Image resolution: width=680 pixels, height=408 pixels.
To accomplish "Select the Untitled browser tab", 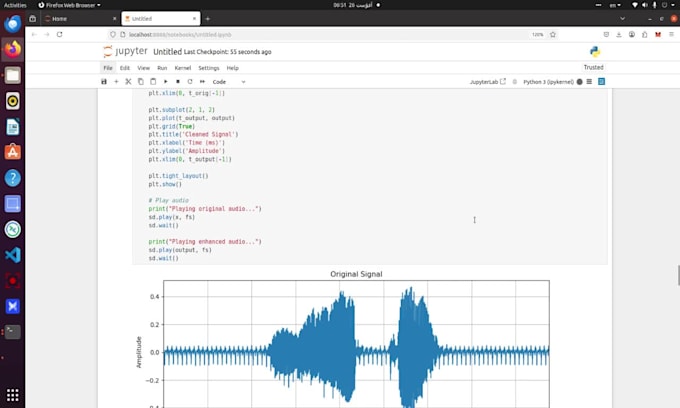I will coord(160,19).
